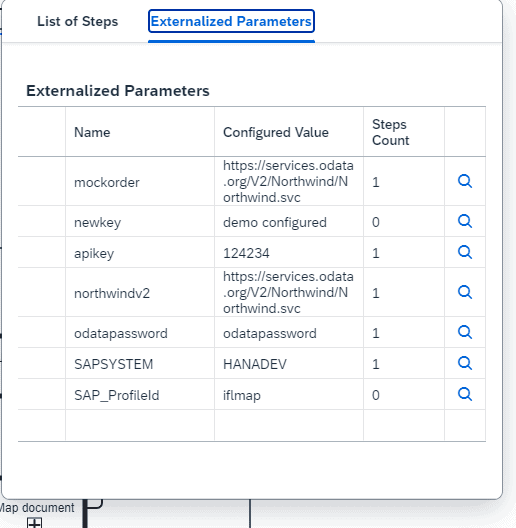Select the mockorder parameter name
This screenshot has width=516, height=528.
tap(106, 183)
